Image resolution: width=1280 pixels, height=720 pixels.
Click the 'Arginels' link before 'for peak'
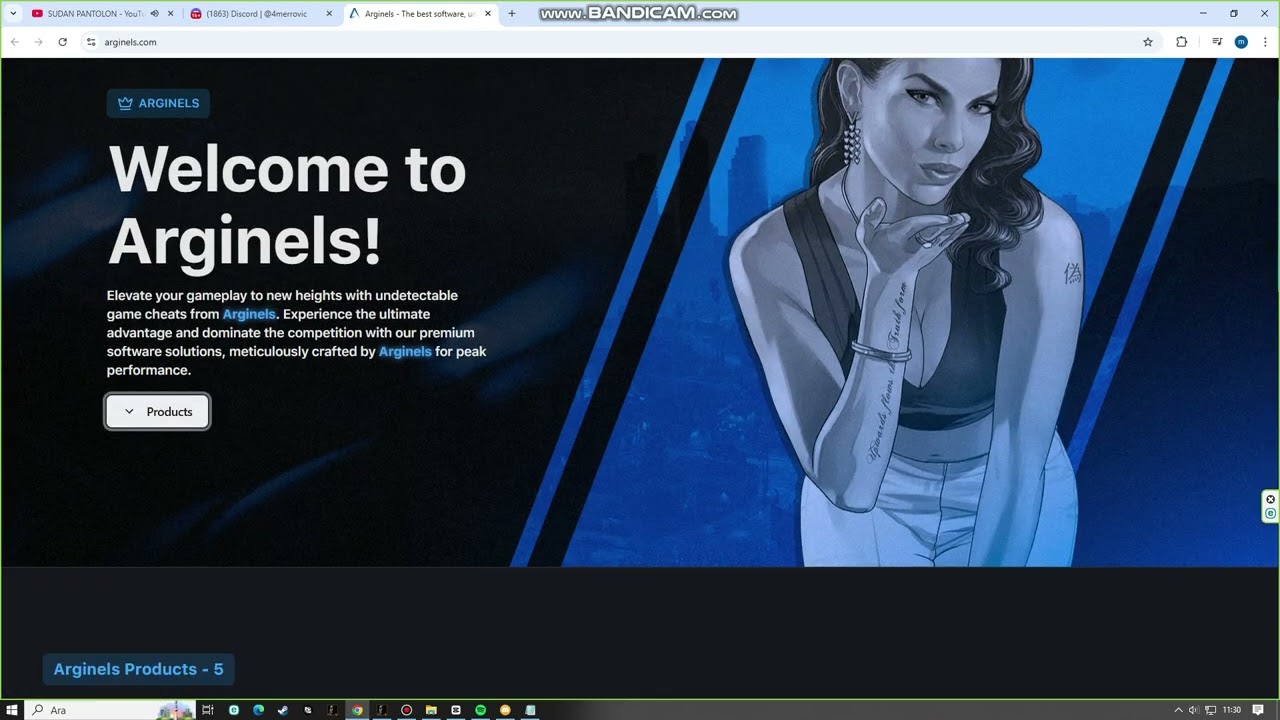pos(405,351)
